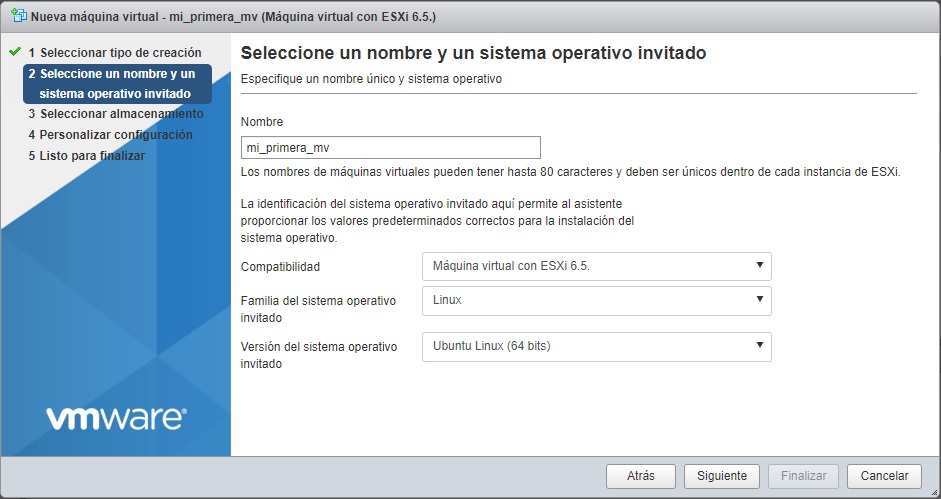
Task: Open step 3 Seleccionar almacenamiento
Action: 116,113
